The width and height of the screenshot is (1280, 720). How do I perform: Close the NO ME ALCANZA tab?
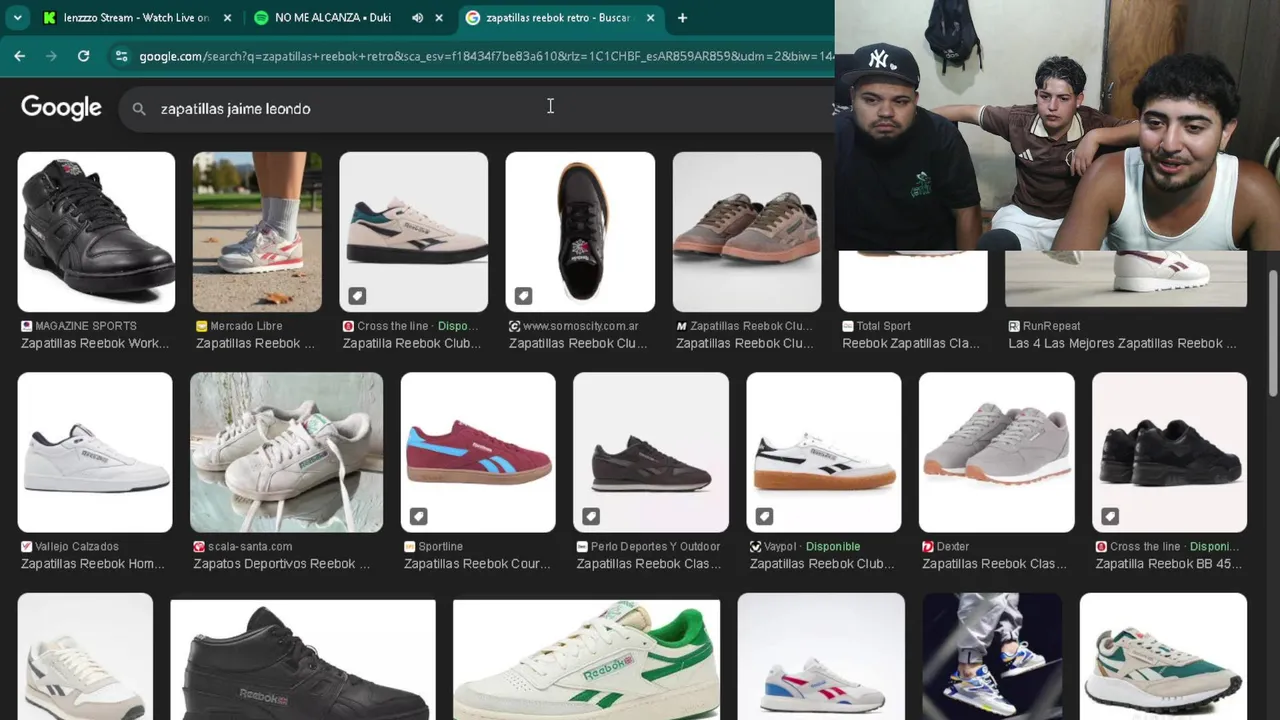[438, 18]
